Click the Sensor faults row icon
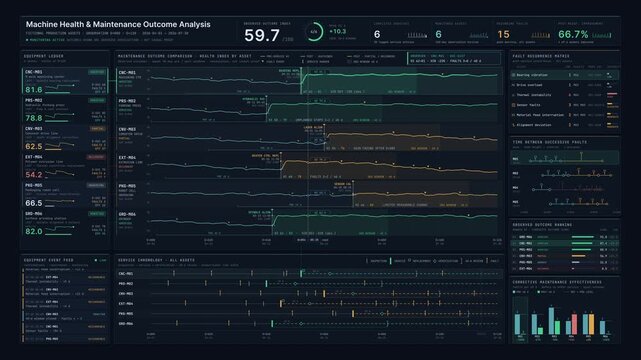The width and height of the screenshot is (641, 360). tap(513, 105)
